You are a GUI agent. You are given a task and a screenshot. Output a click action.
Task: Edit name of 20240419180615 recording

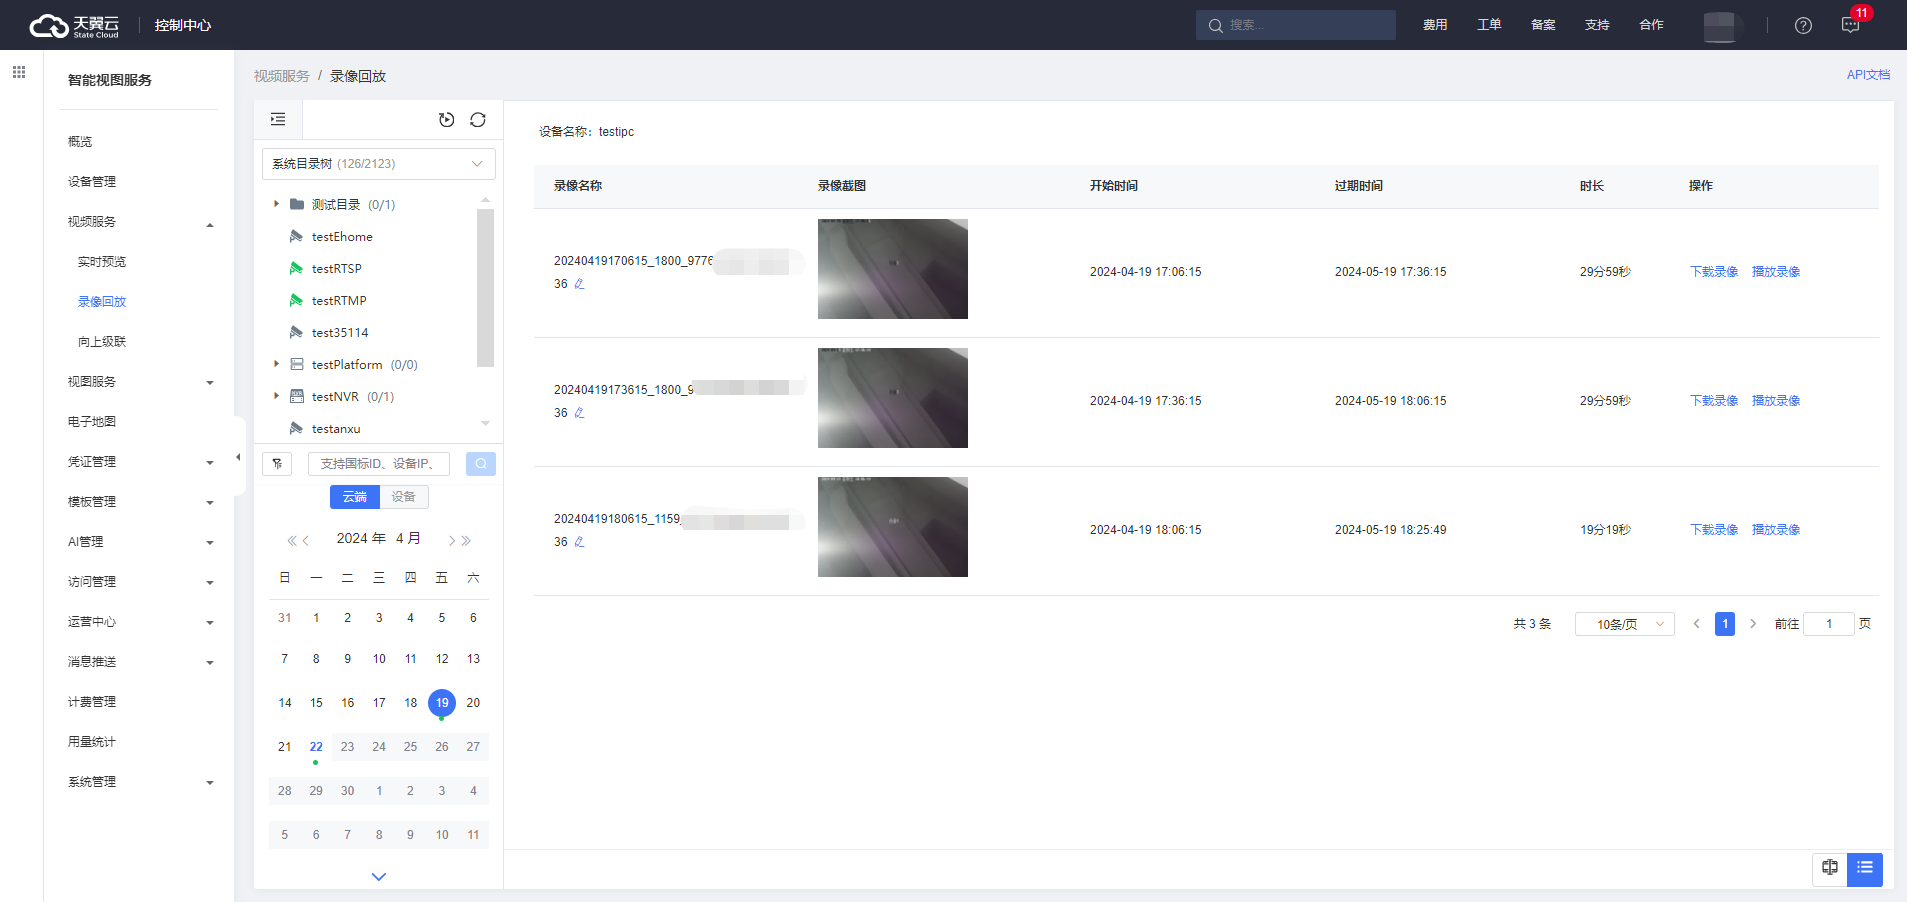click(579, 542)
